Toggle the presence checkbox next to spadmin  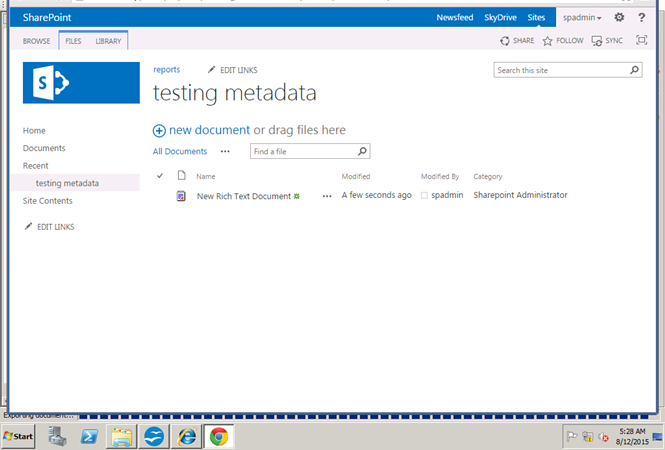(424, 196)
